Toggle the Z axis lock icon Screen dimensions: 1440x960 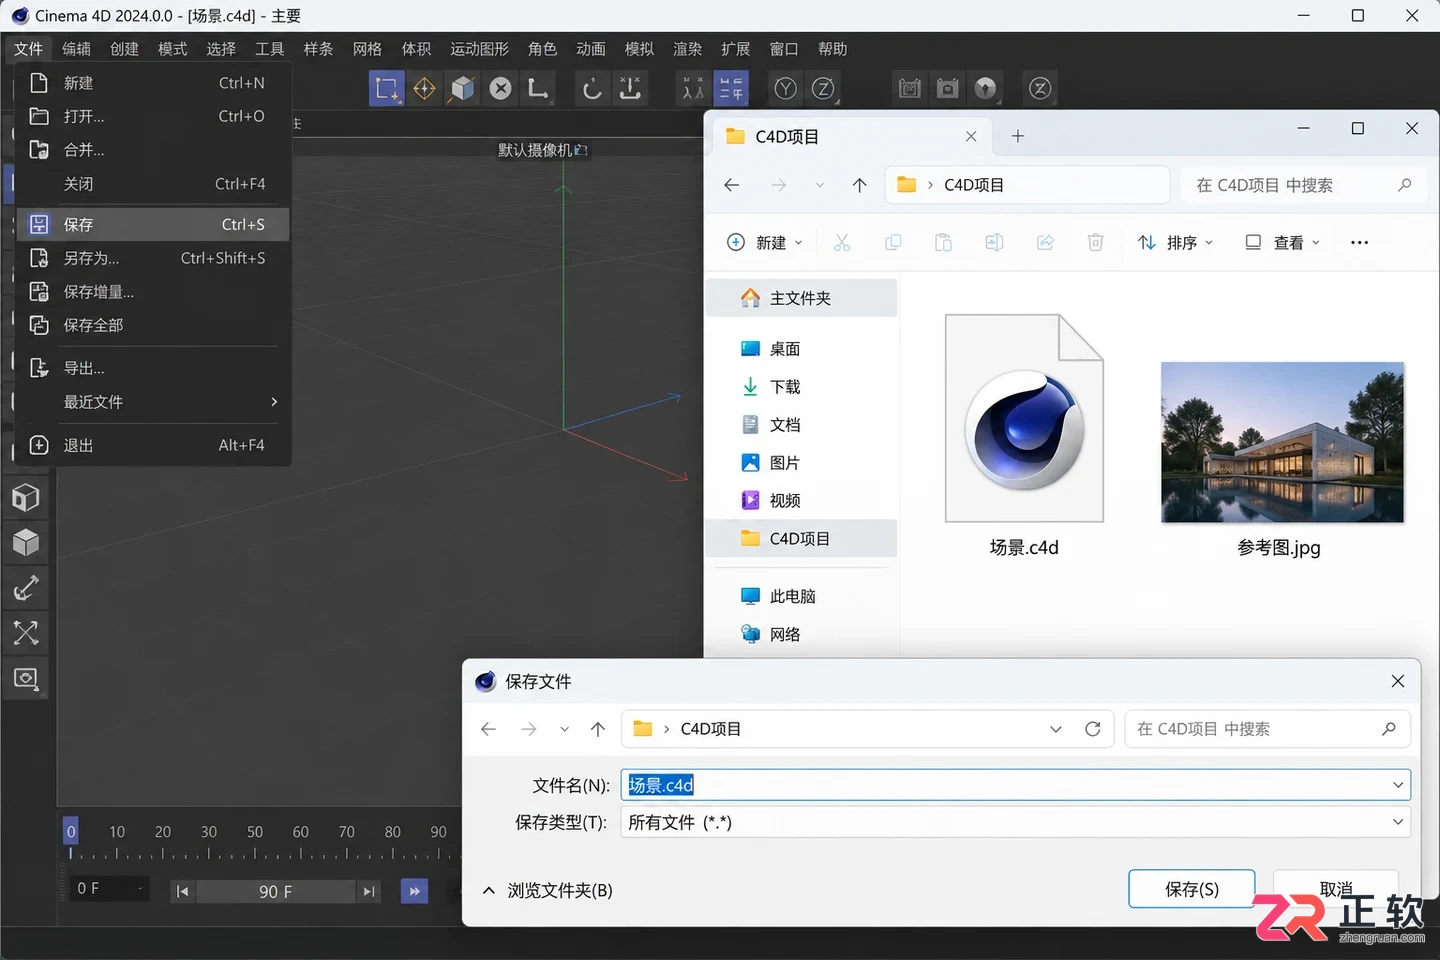823,88
